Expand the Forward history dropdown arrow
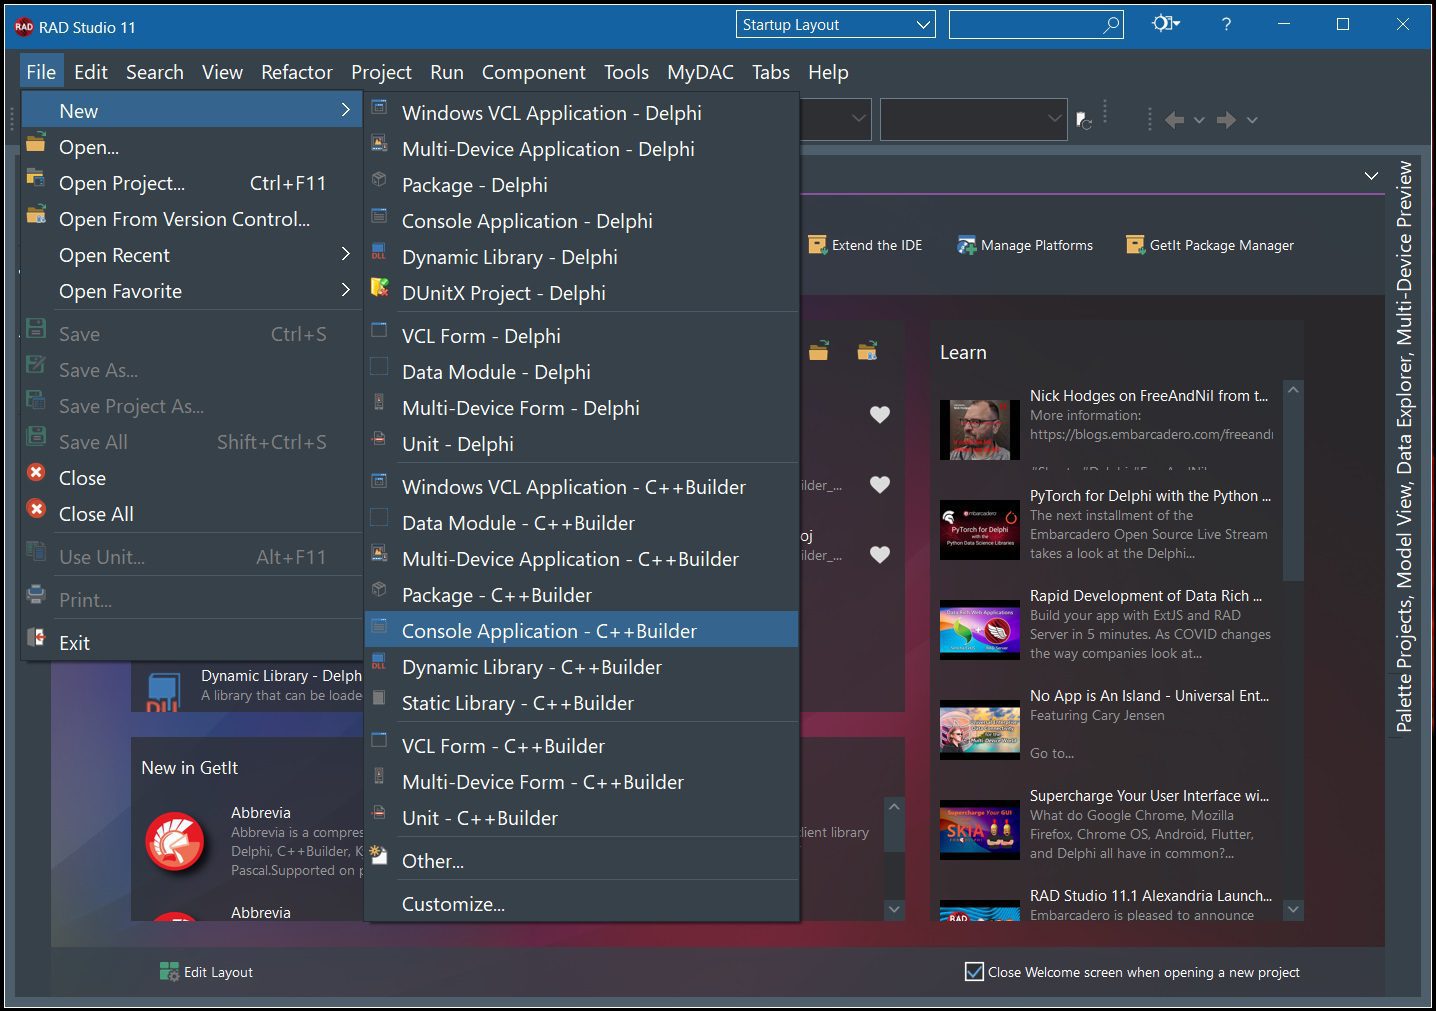This screenshot has height=1011, width=1436. pyautogui.click(x=1251, y=121)
